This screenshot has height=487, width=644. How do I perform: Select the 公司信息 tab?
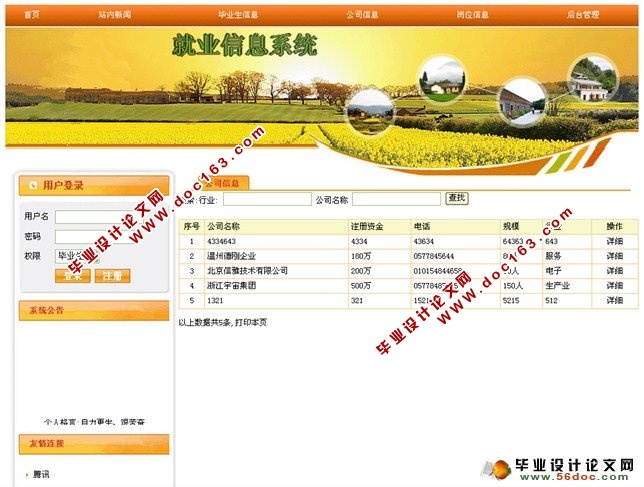(x=221, y=183)
